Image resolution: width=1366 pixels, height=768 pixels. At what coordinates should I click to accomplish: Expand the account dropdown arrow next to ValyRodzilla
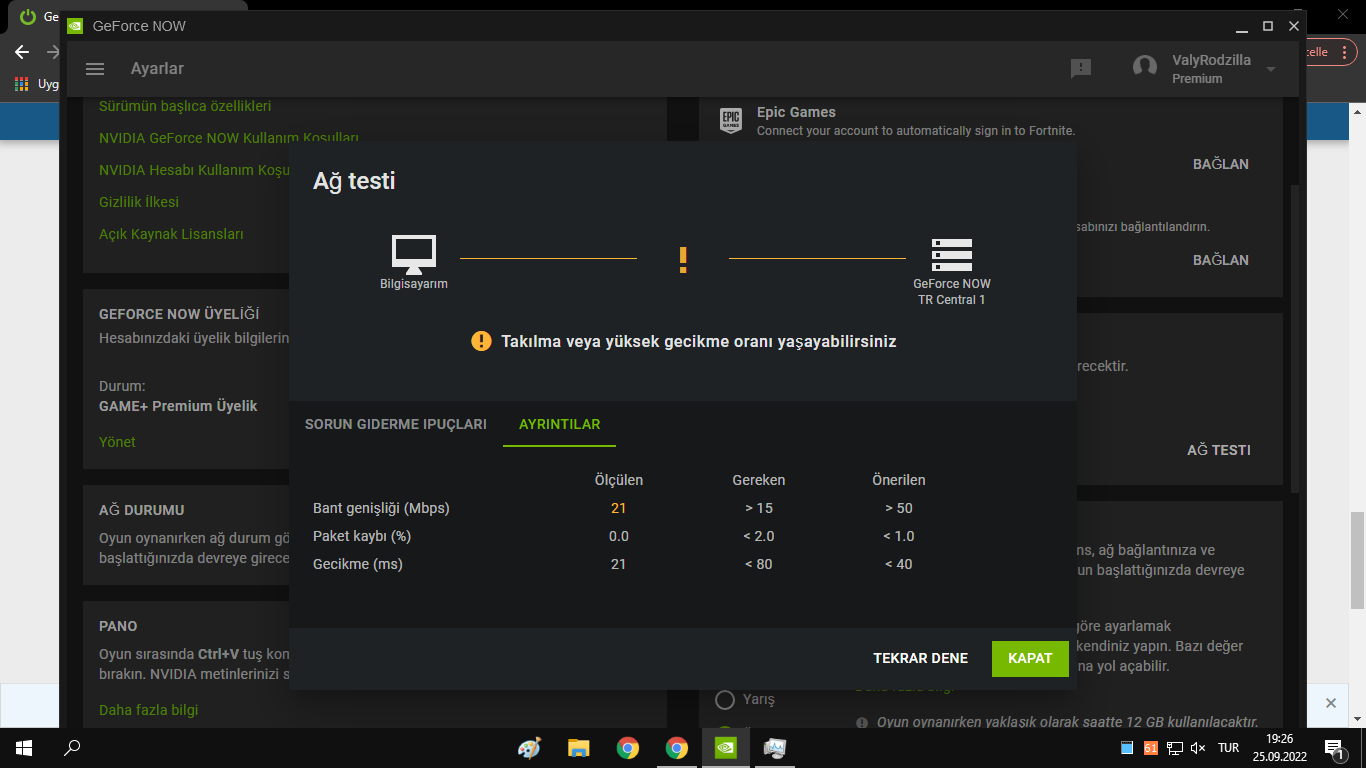tap(1271, 69)
